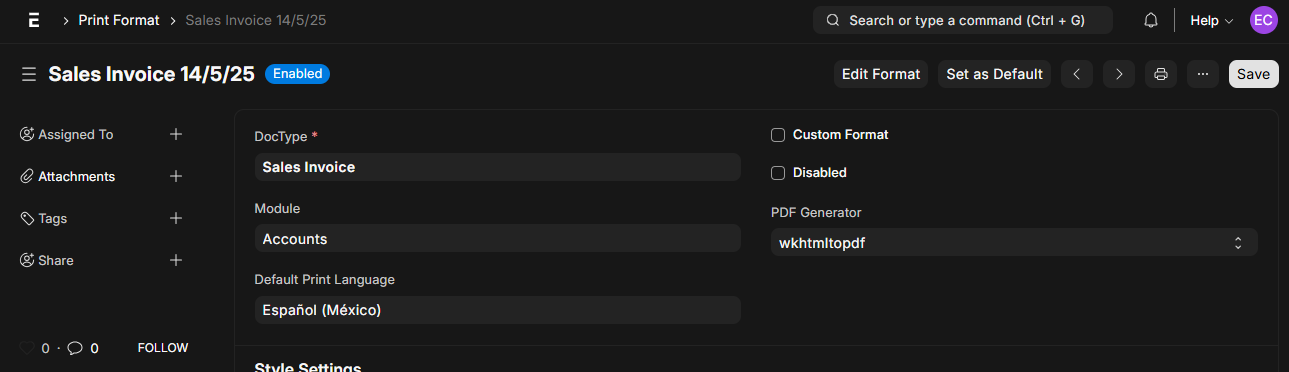1289x372 pixels.
Task: Add a tag with plus icon
Action: [x=176, y=218]
